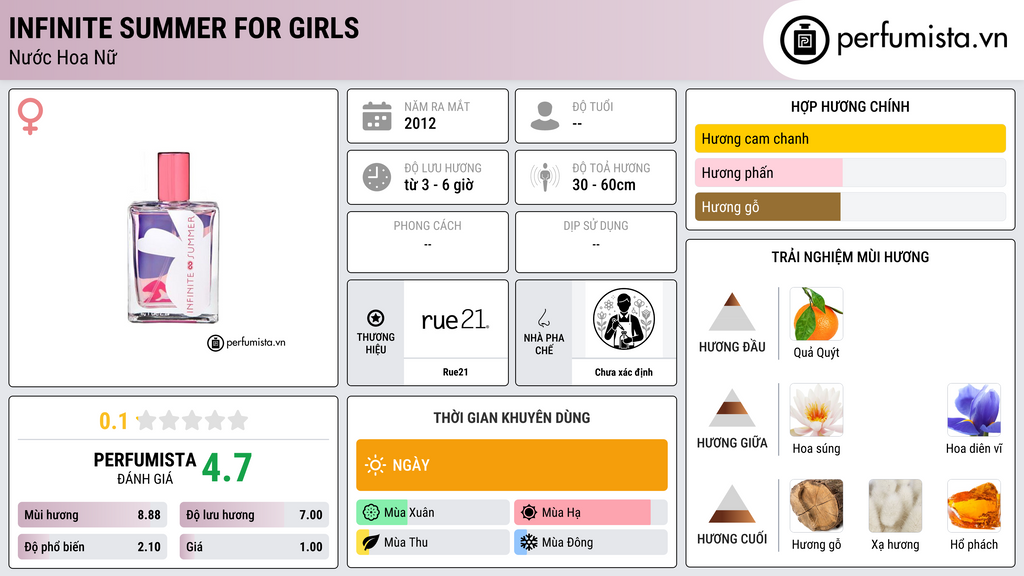
Task: Click the Hương giữa pyramid icon
Action: point(732,408)
